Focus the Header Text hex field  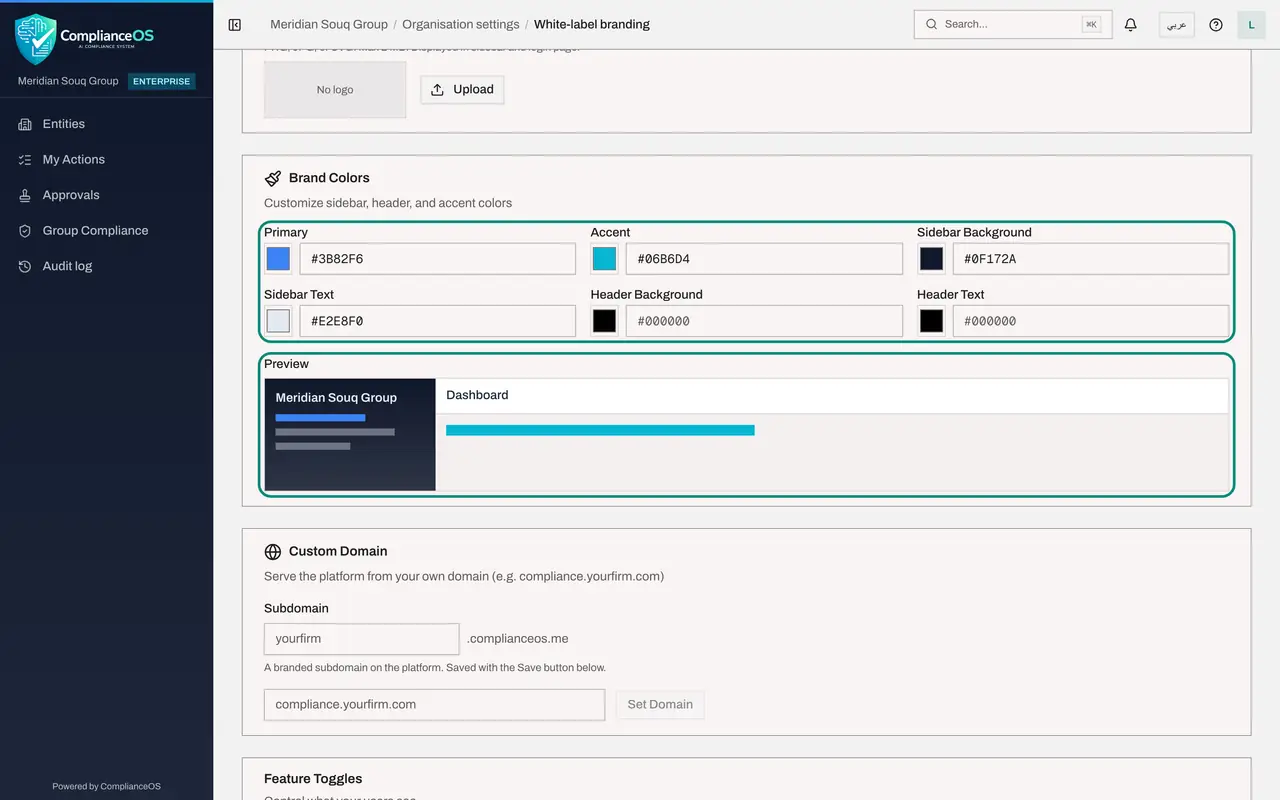pyautogui.click(x=1091, y=321)
